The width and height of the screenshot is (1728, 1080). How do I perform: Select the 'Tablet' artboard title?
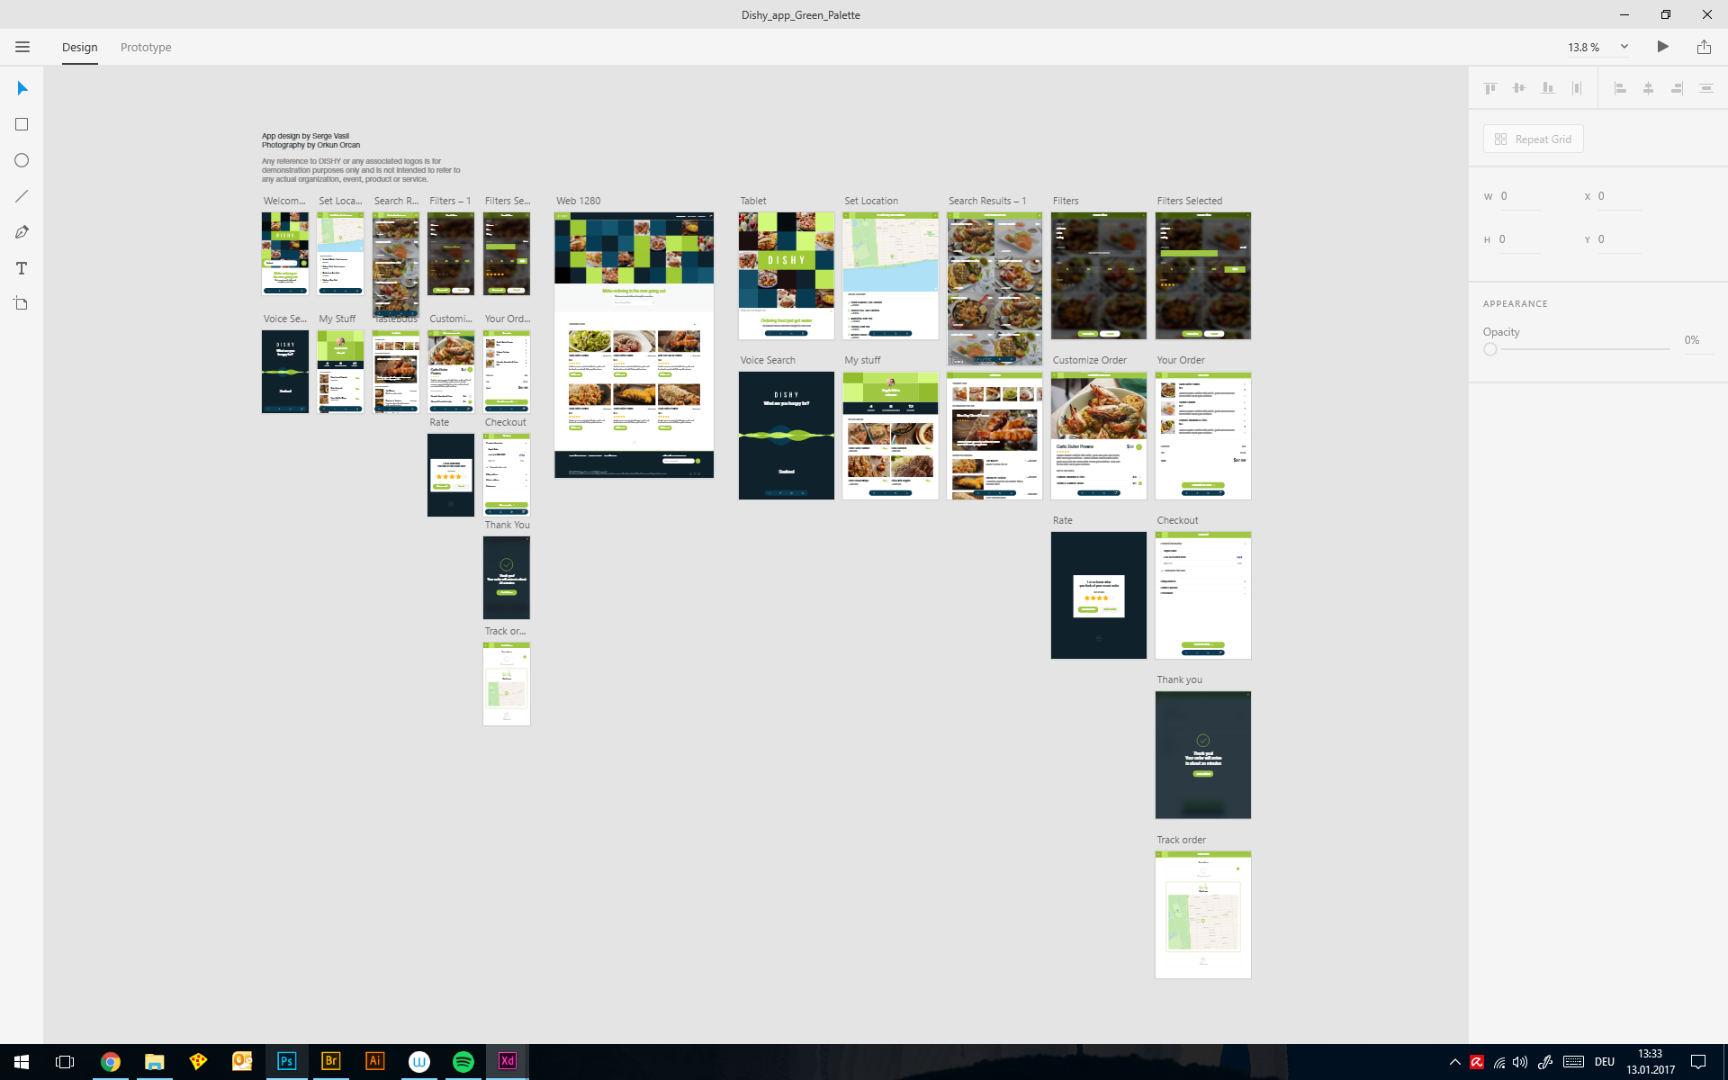[x=753, y=201]
